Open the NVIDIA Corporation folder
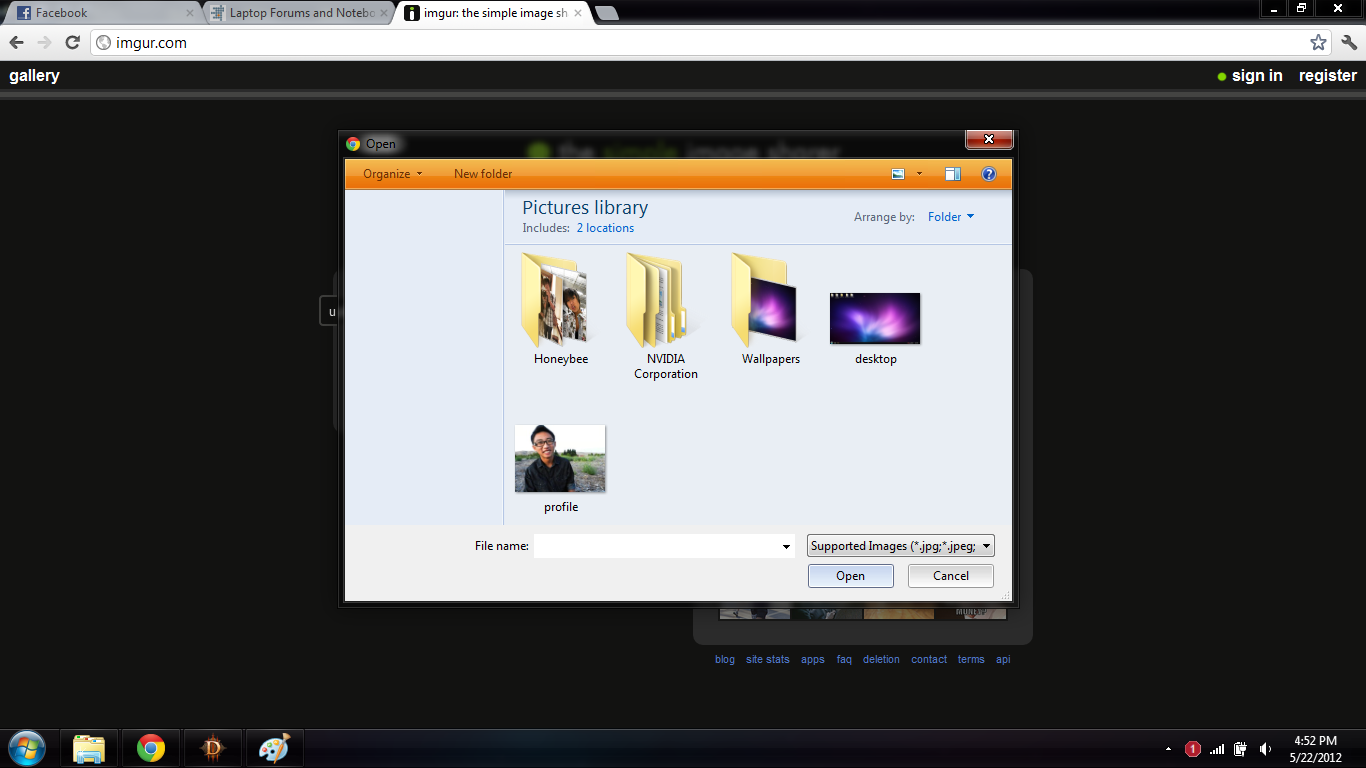The image size is (1366, 768). pyautogui.click(x=665, y=316)
